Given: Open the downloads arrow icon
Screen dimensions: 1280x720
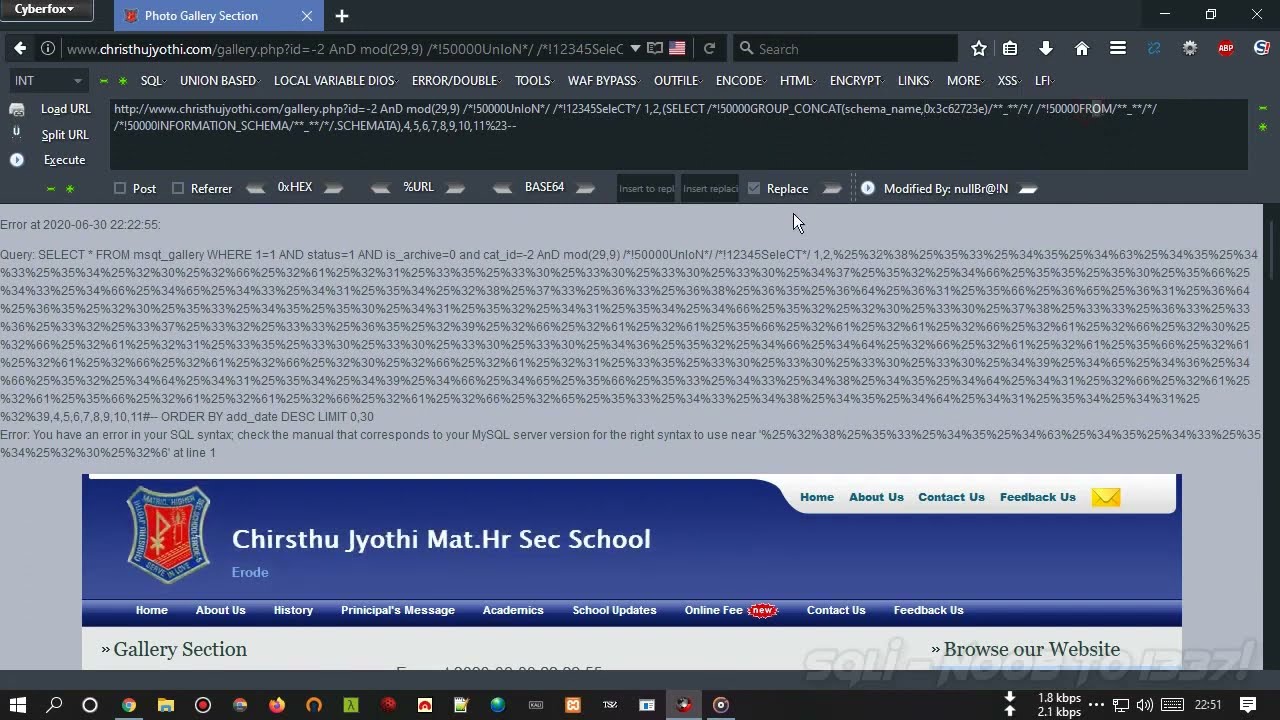Looking at the screenshot, I should coord(1046,48).
